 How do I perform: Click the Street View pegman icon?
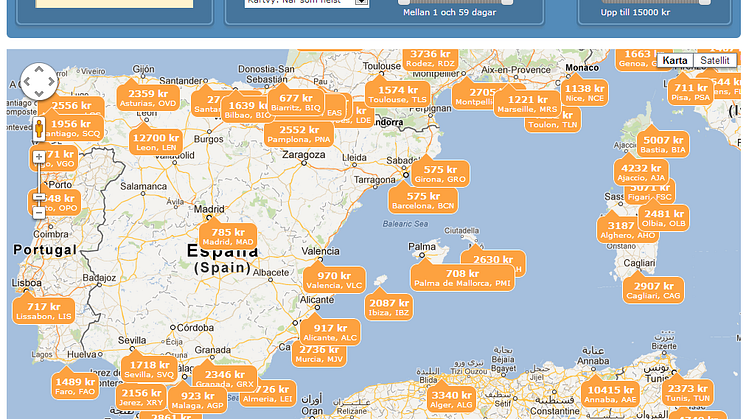coord(39,130)
